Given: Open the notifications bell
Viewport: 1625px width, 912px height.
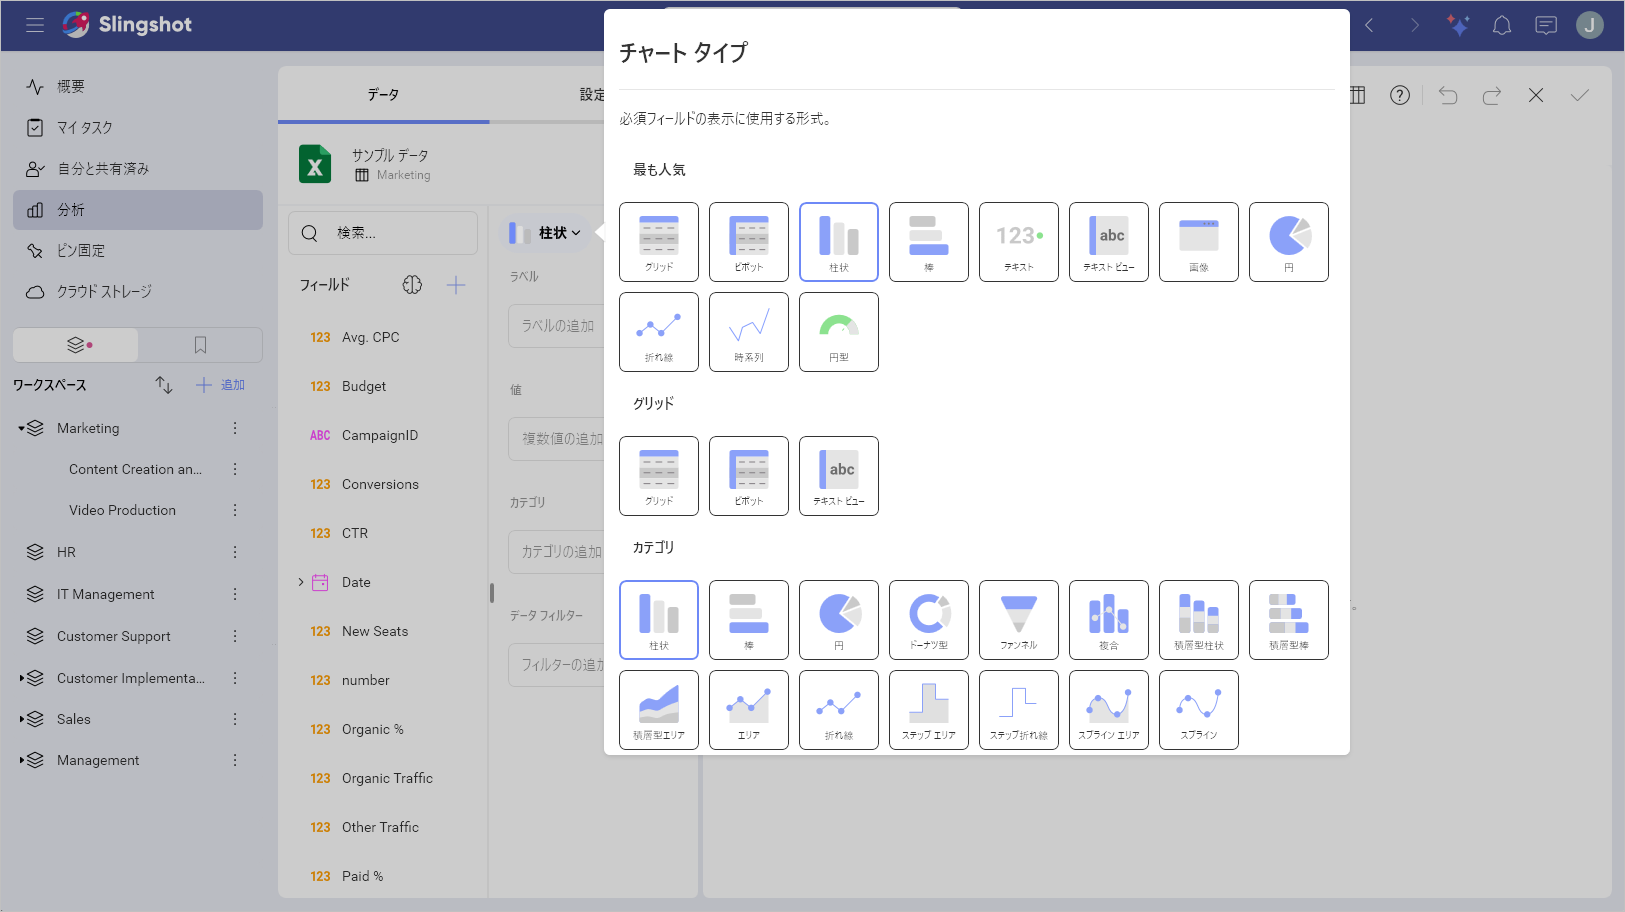Looking at the screenshot, I should point(1502,25).
